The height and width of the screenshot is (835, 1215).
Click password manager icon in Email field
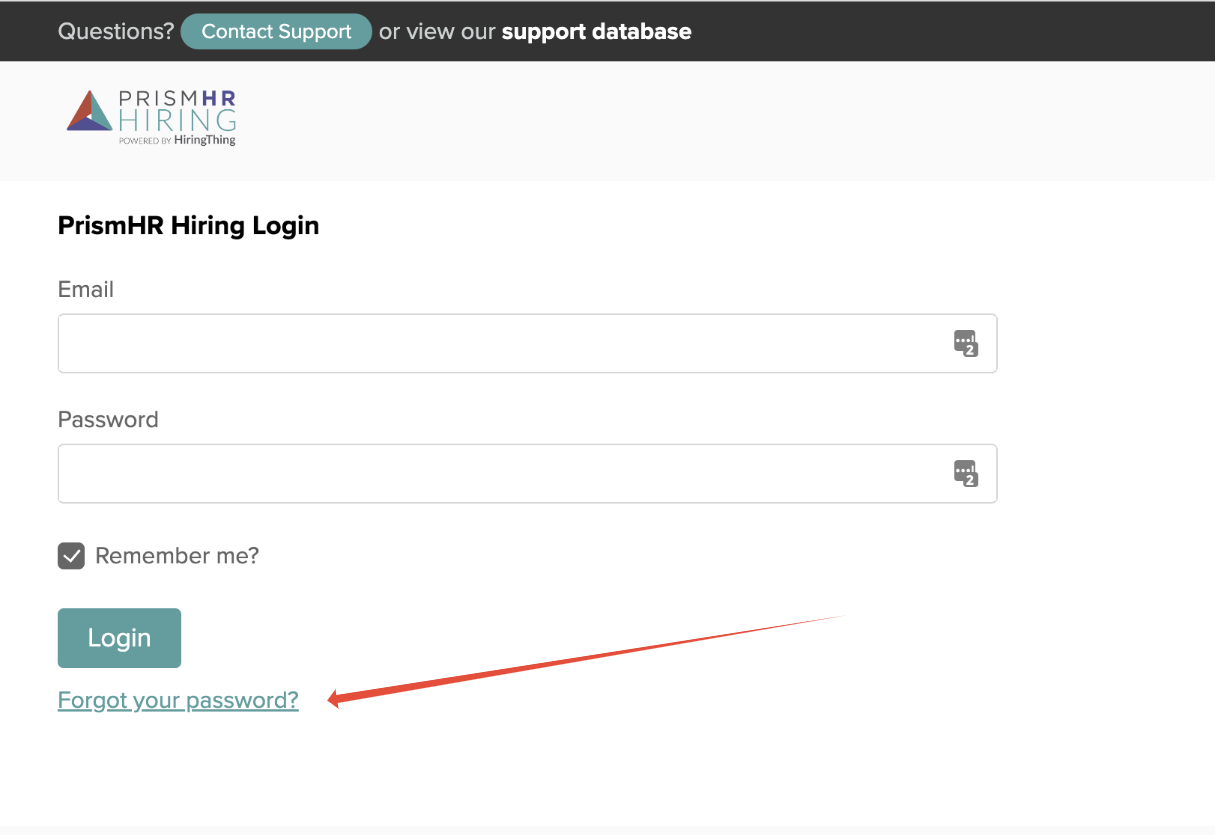pos(965,344)
